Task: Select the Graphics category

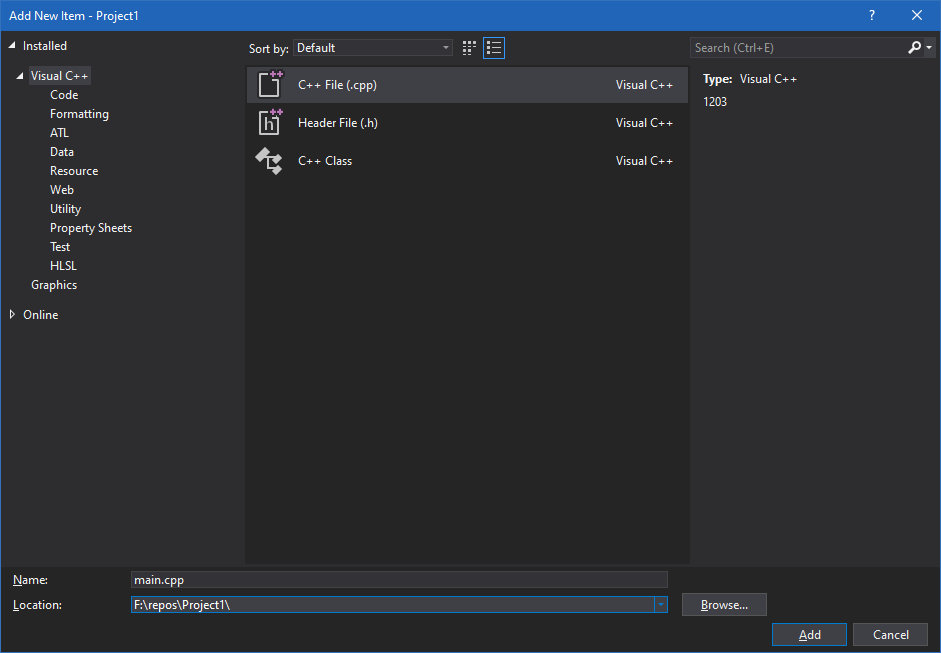Action: pos(54,285)
